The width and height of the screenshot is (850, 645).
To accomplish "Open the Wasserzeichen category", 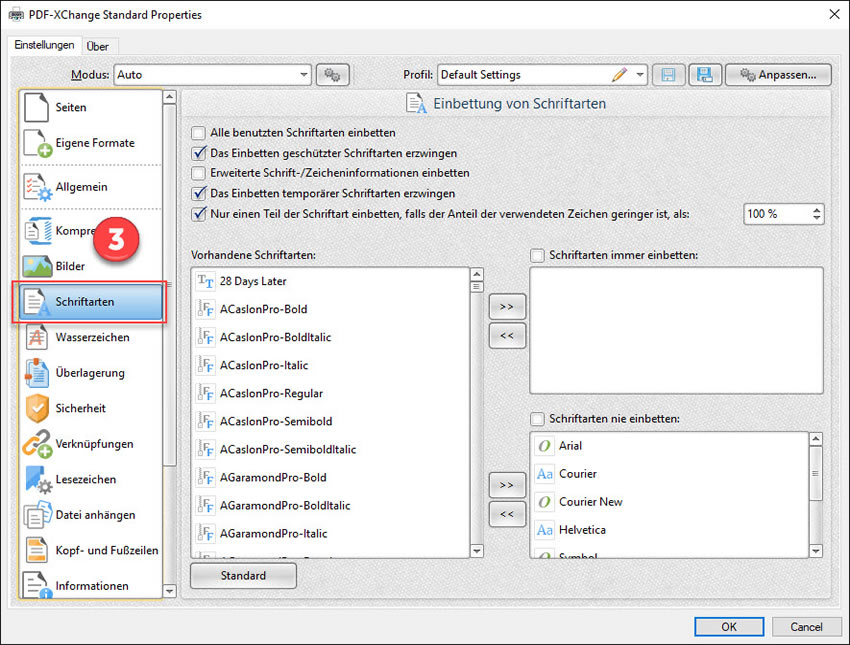I will 91,337.
